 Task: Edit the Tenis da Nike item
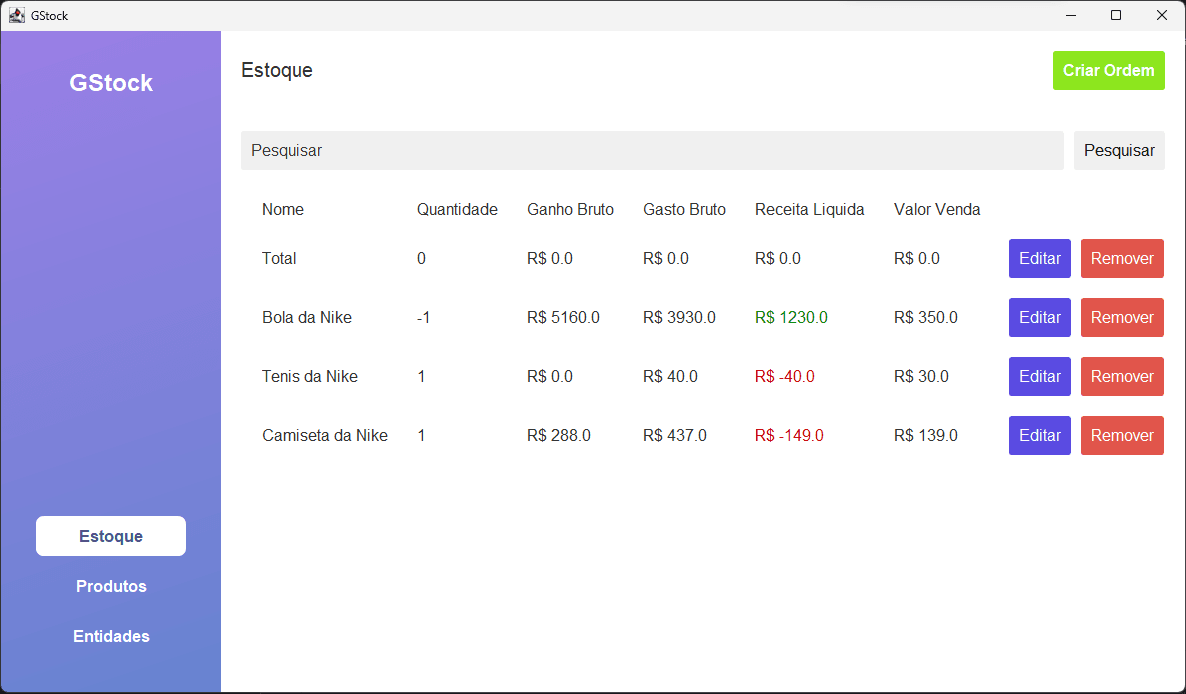tap(1039, 376)
